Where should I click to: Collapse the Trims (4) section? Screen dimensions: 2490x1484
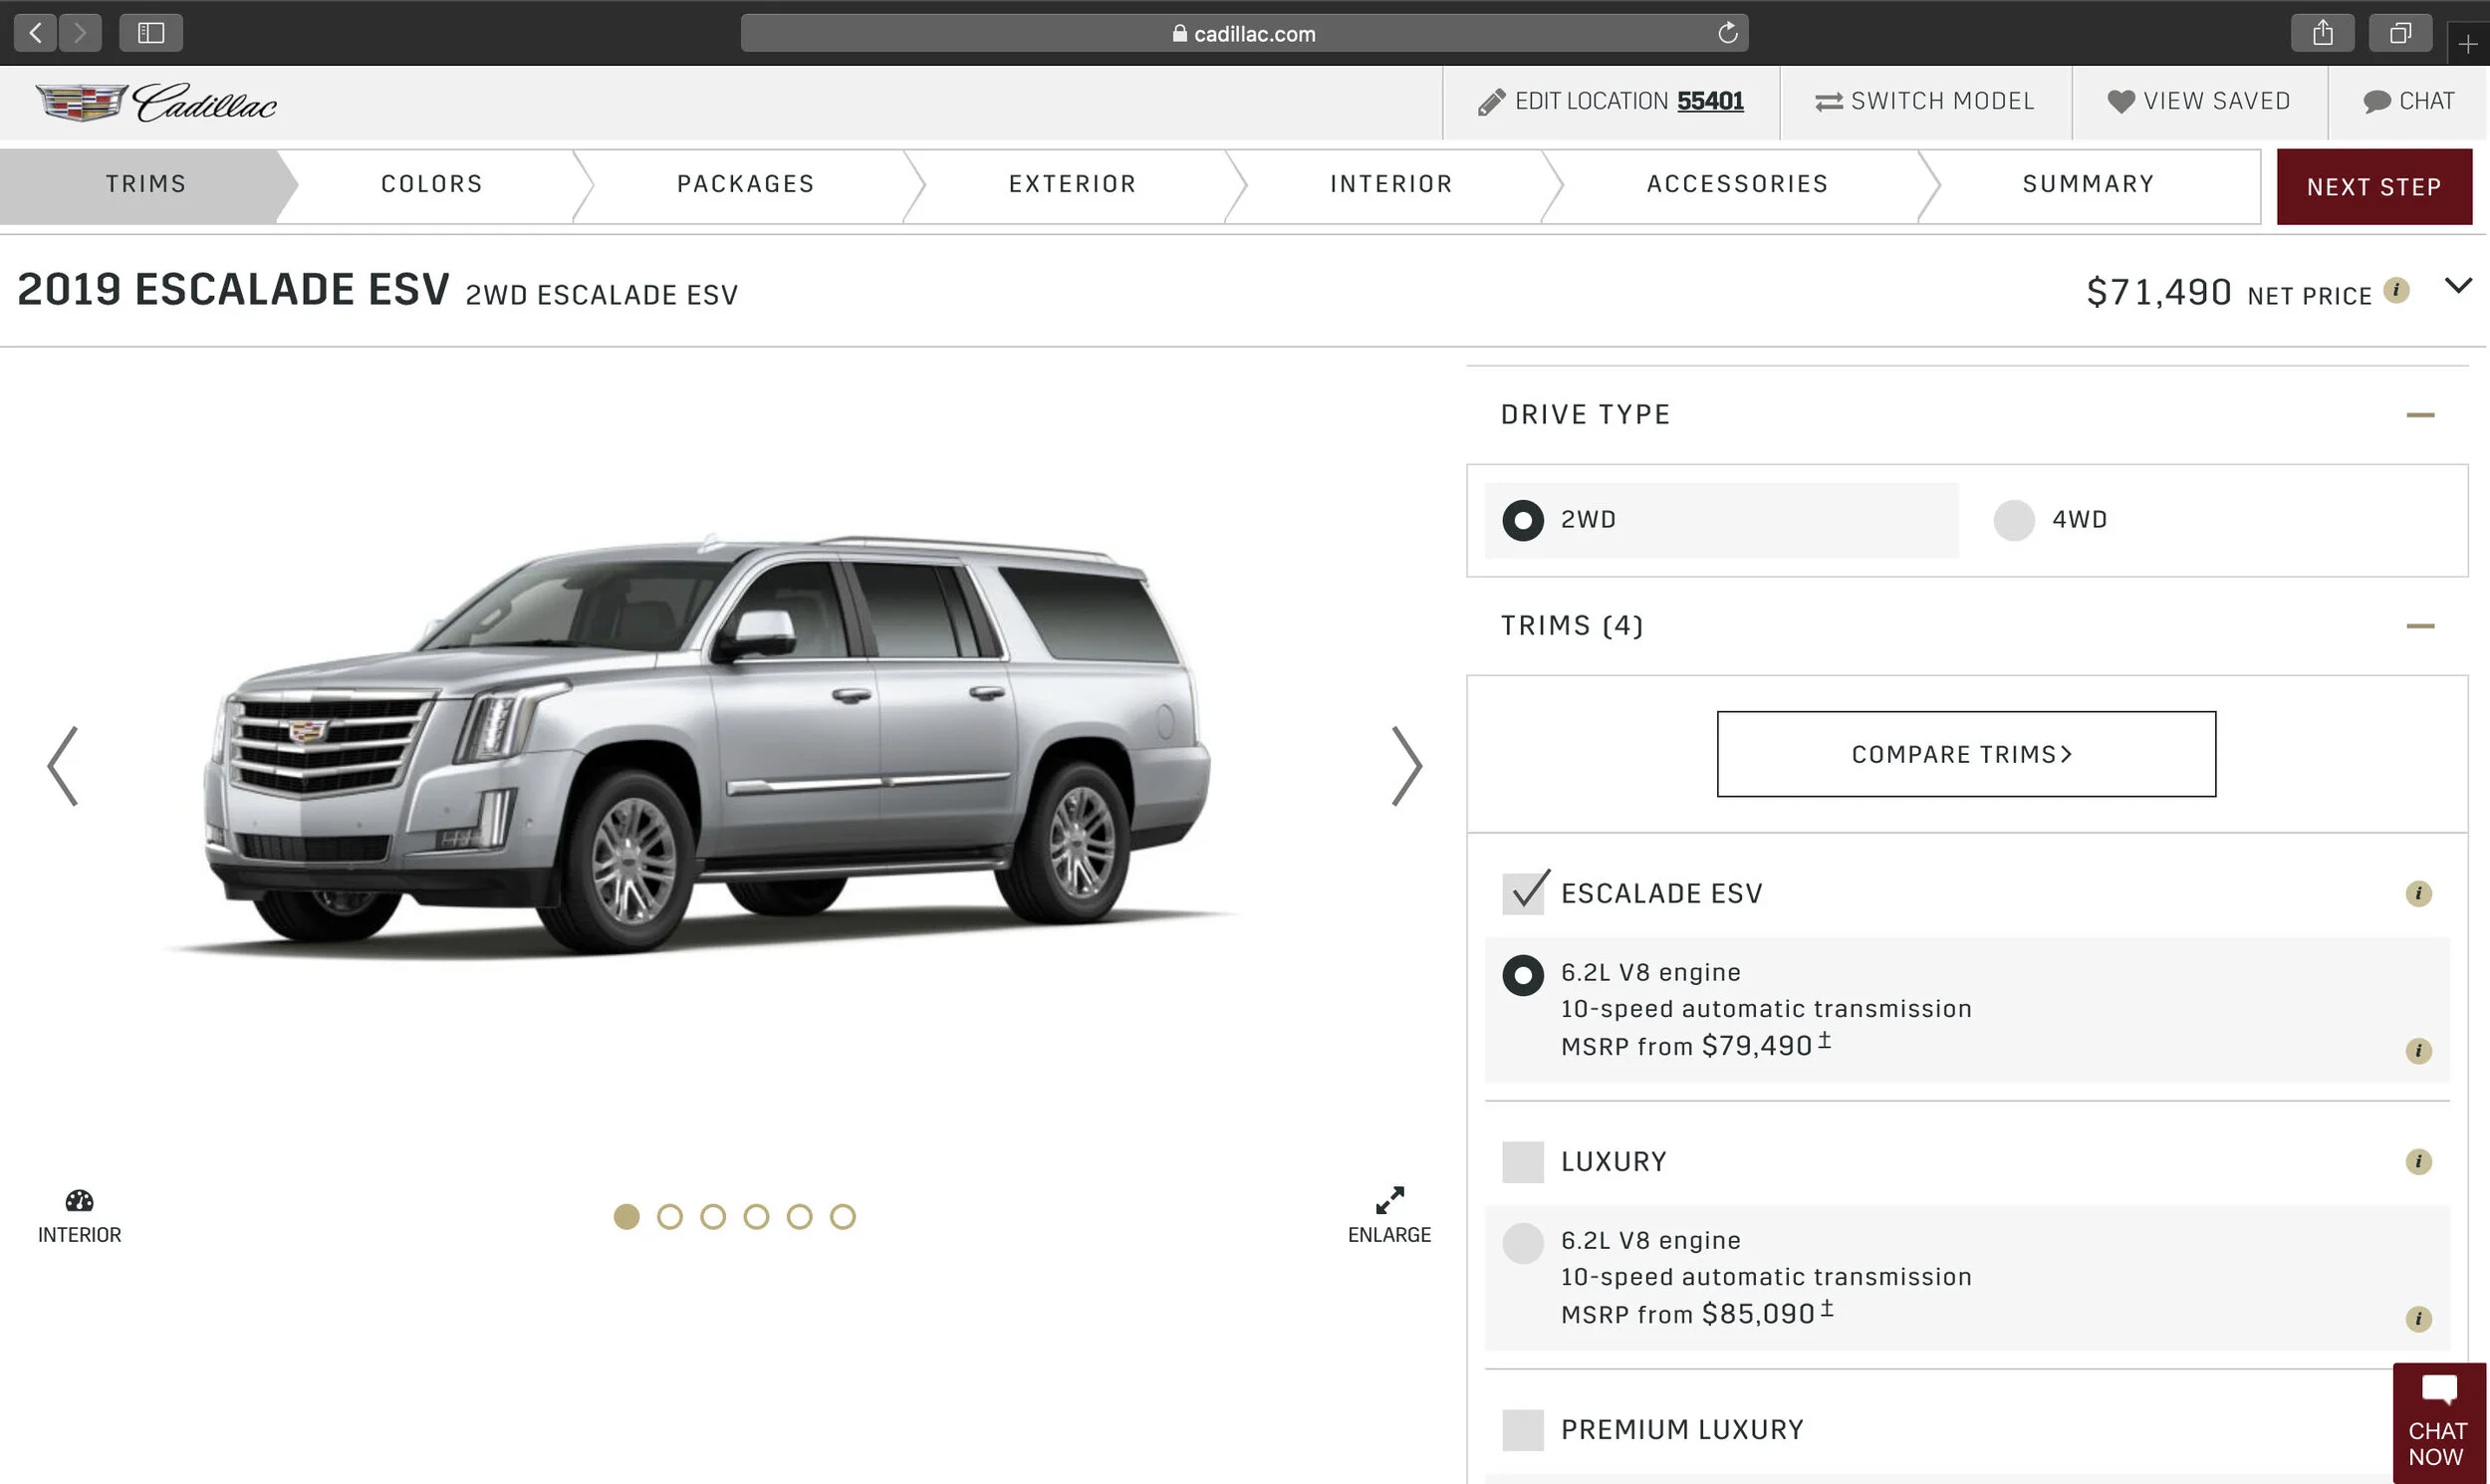click(2420, 626)
